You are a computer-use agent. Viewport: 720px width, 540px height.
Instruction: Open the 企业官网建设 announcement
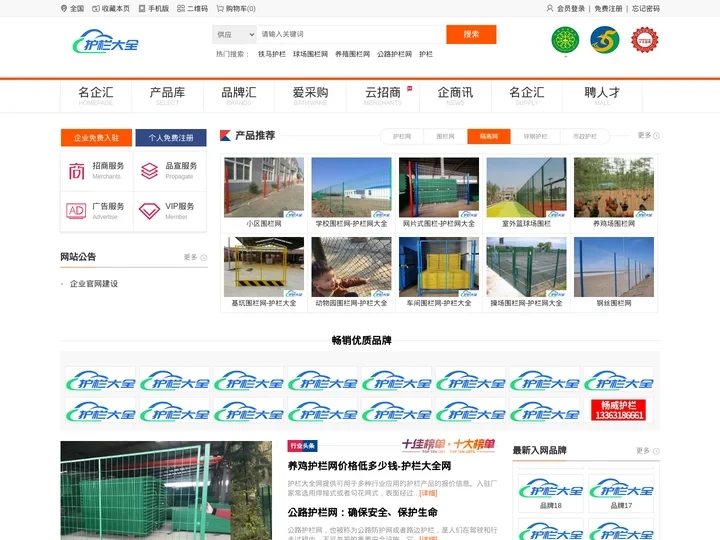tap(94, 284)
